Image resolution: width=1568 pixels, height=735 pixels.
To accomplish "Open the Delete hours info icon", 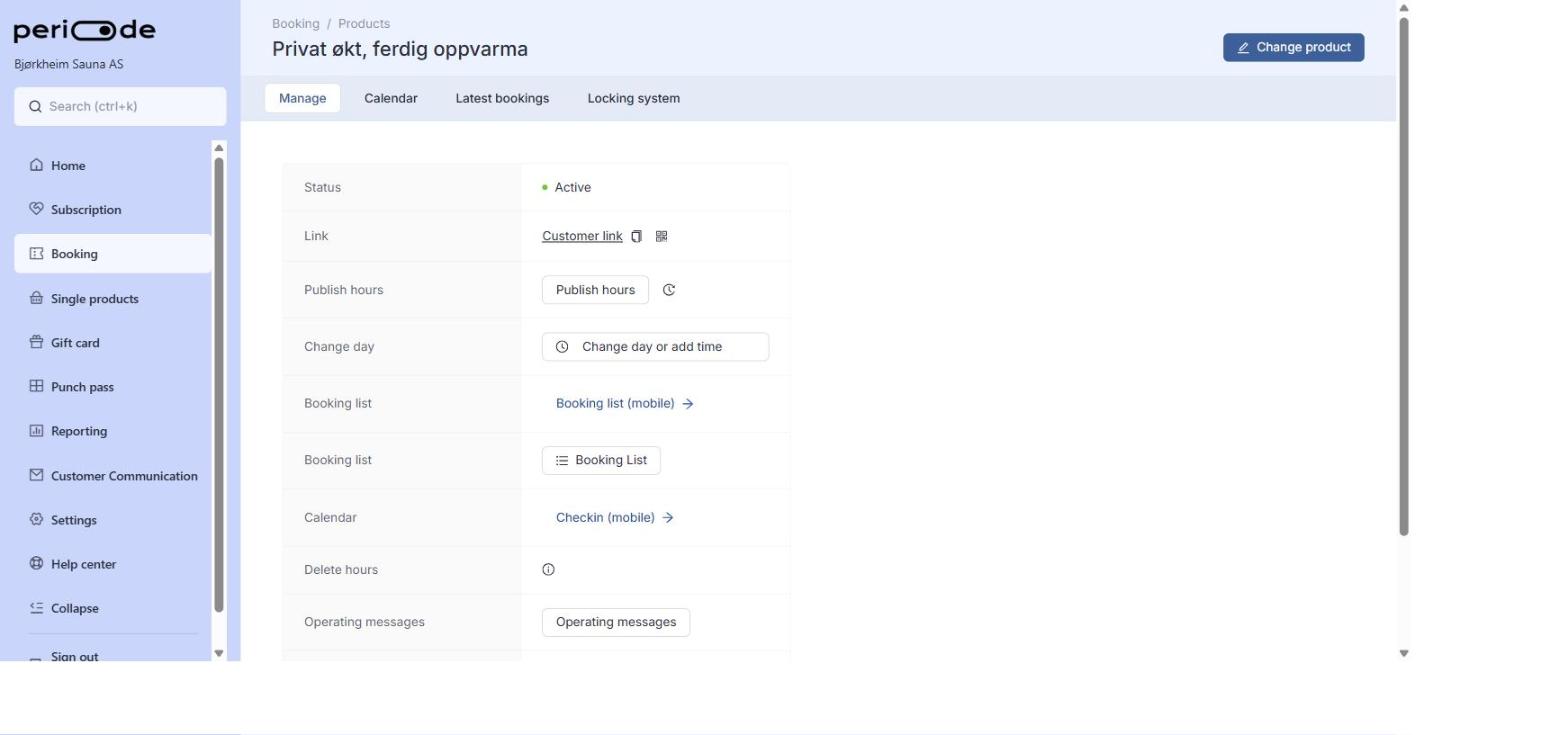I will 548,570.
